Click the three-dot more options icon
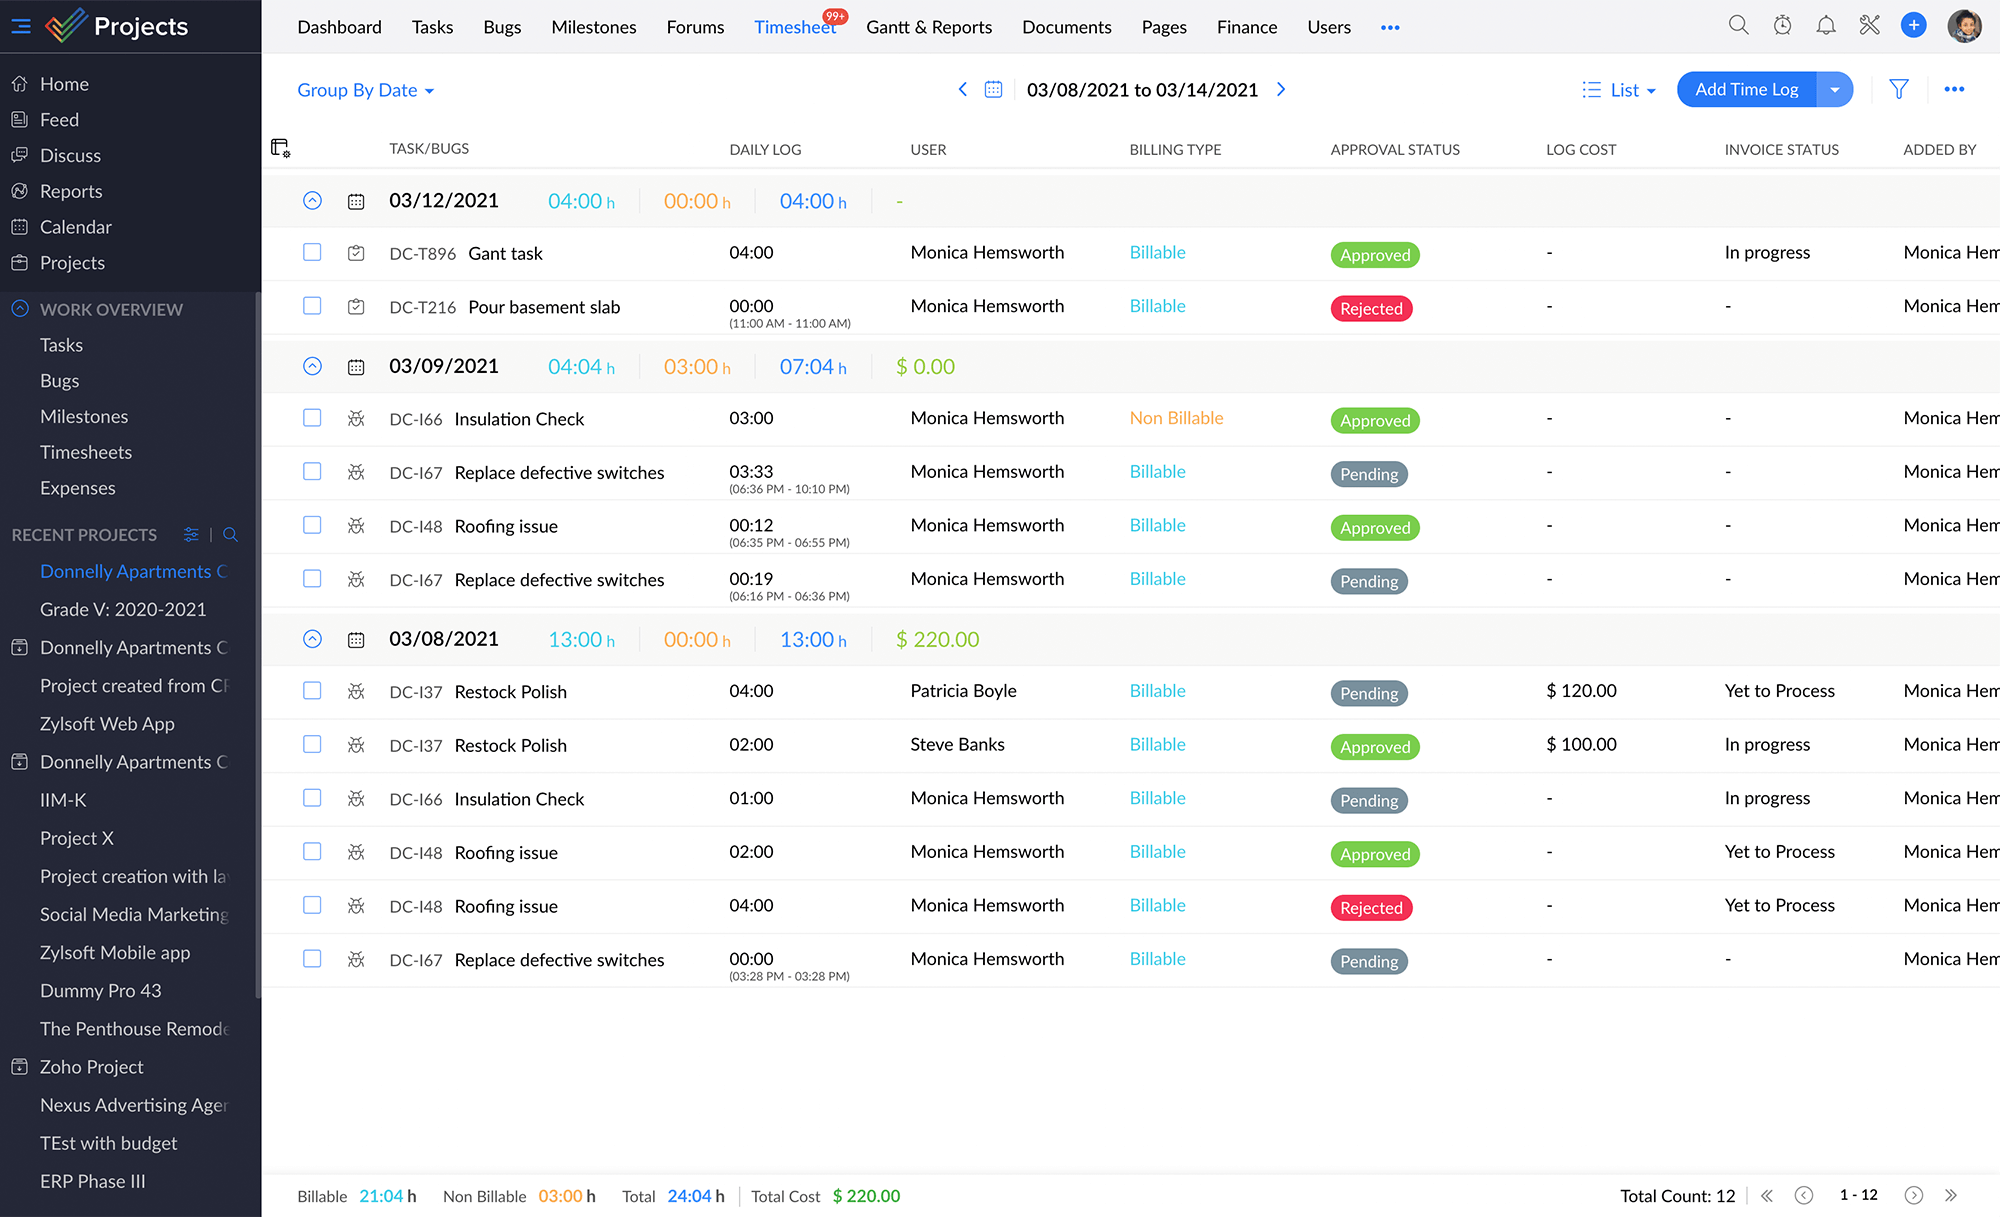Image resolution: width=2000 pixels, height=1217 pixels. coord(1954,89)
